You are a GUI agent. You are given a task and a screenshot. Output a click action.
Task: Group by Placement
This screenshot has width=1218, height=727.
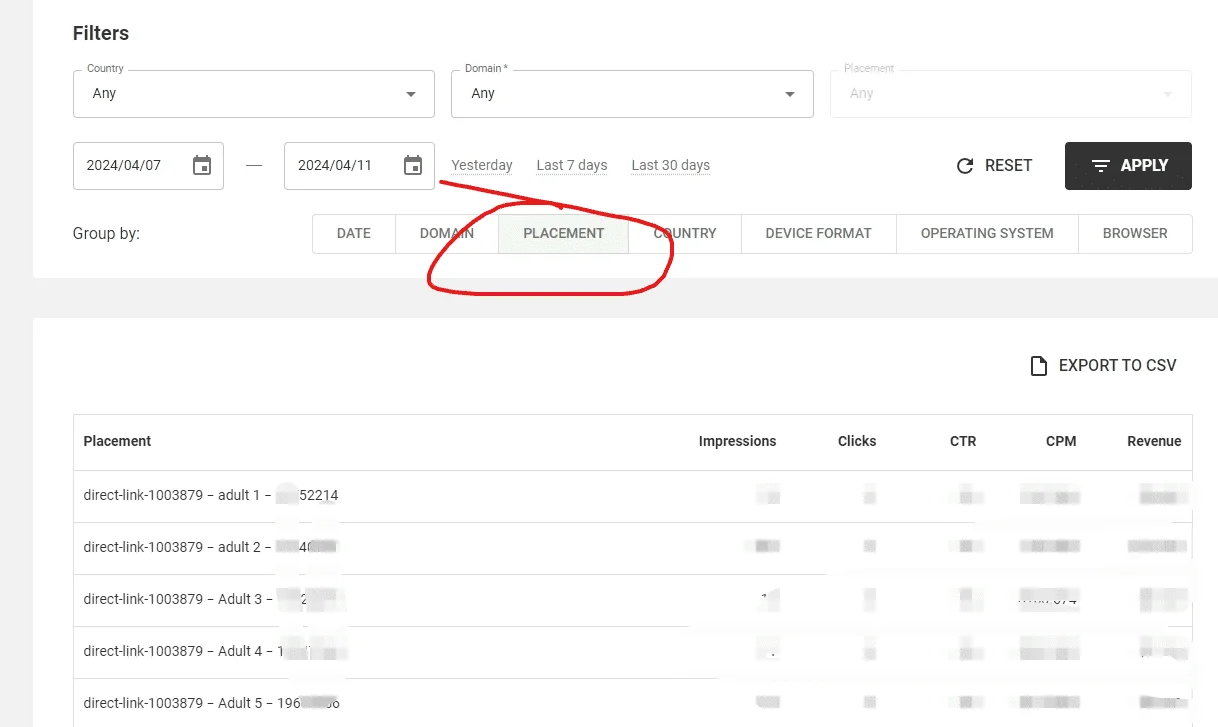point(564,234)
